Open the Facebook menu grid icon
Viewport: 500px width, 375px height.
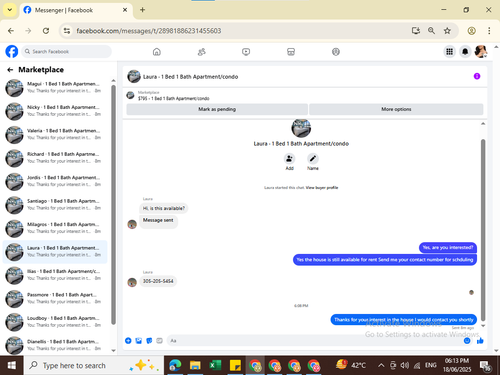coord(449,52)
